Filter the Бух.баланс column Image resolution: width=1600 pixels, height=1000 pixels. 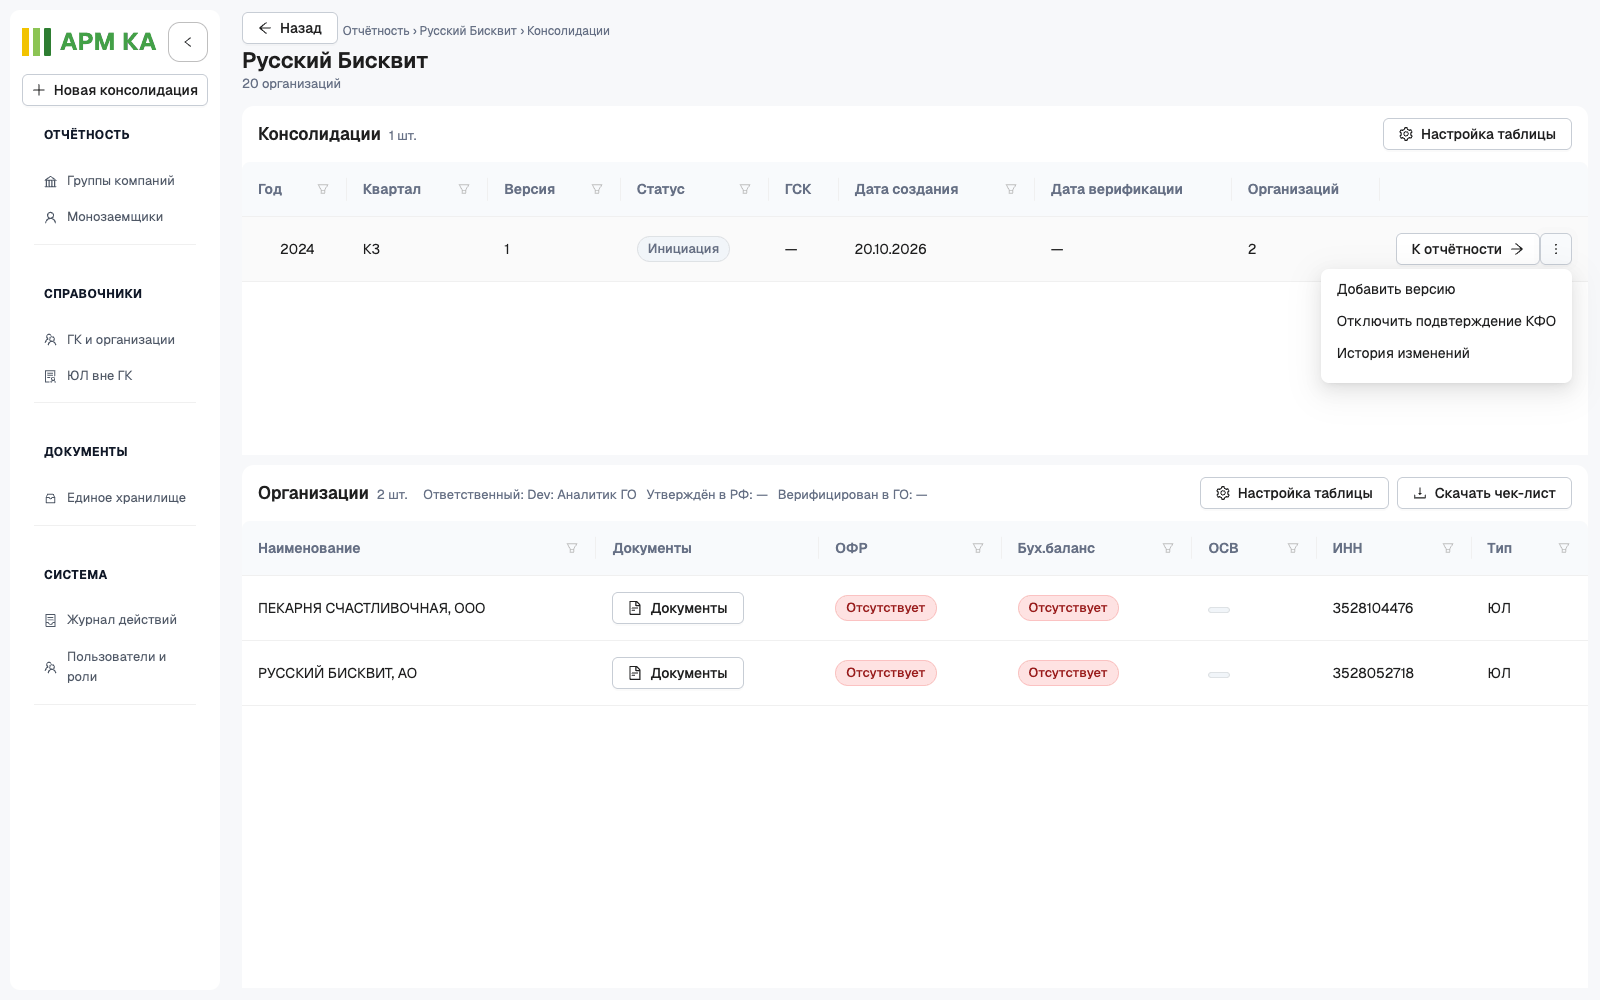tap(1168, 548)
